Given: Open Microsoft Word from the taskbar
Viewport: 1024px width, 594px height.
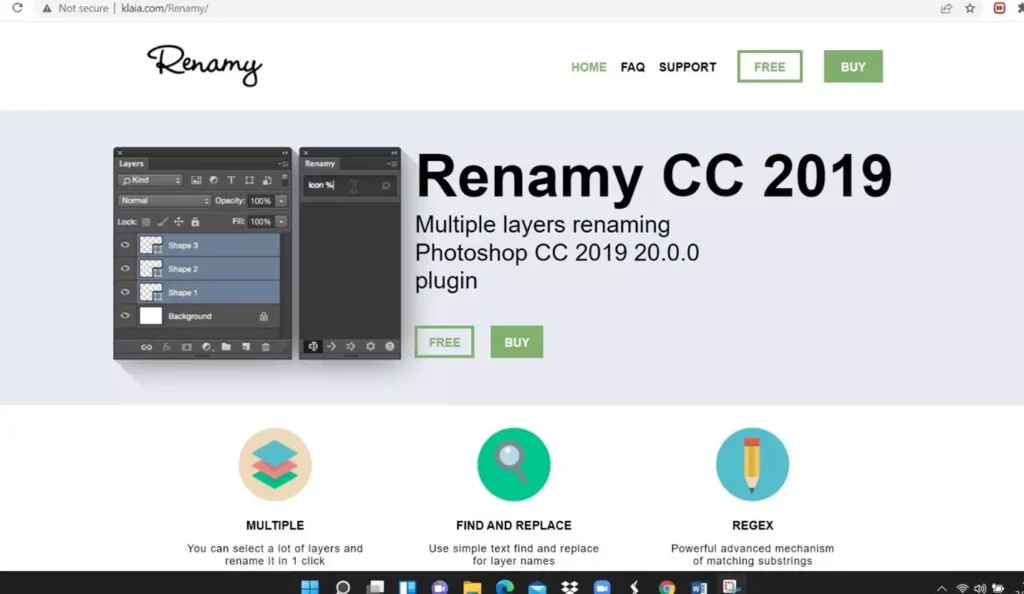Looking at the screenshot, I should (699, 587).
